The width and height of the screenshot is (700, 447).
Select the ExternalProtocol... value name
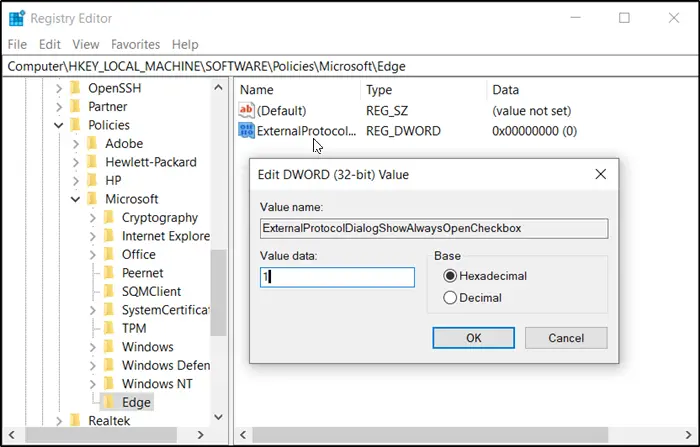coord(306,131)
